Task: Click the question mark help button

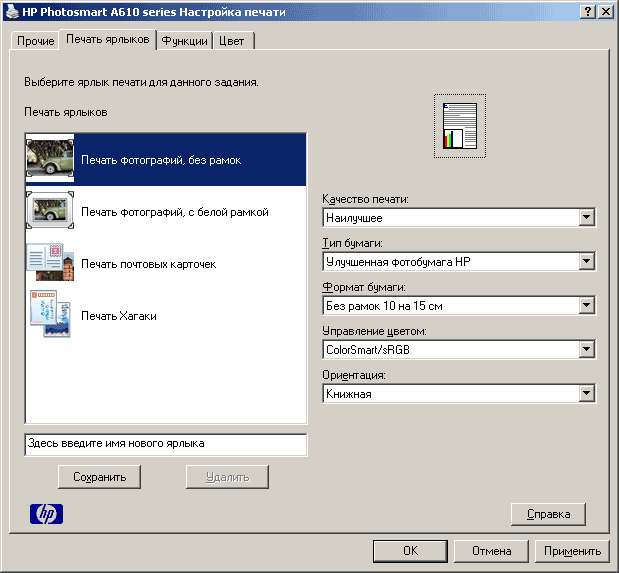Action: tap(588, 11)
